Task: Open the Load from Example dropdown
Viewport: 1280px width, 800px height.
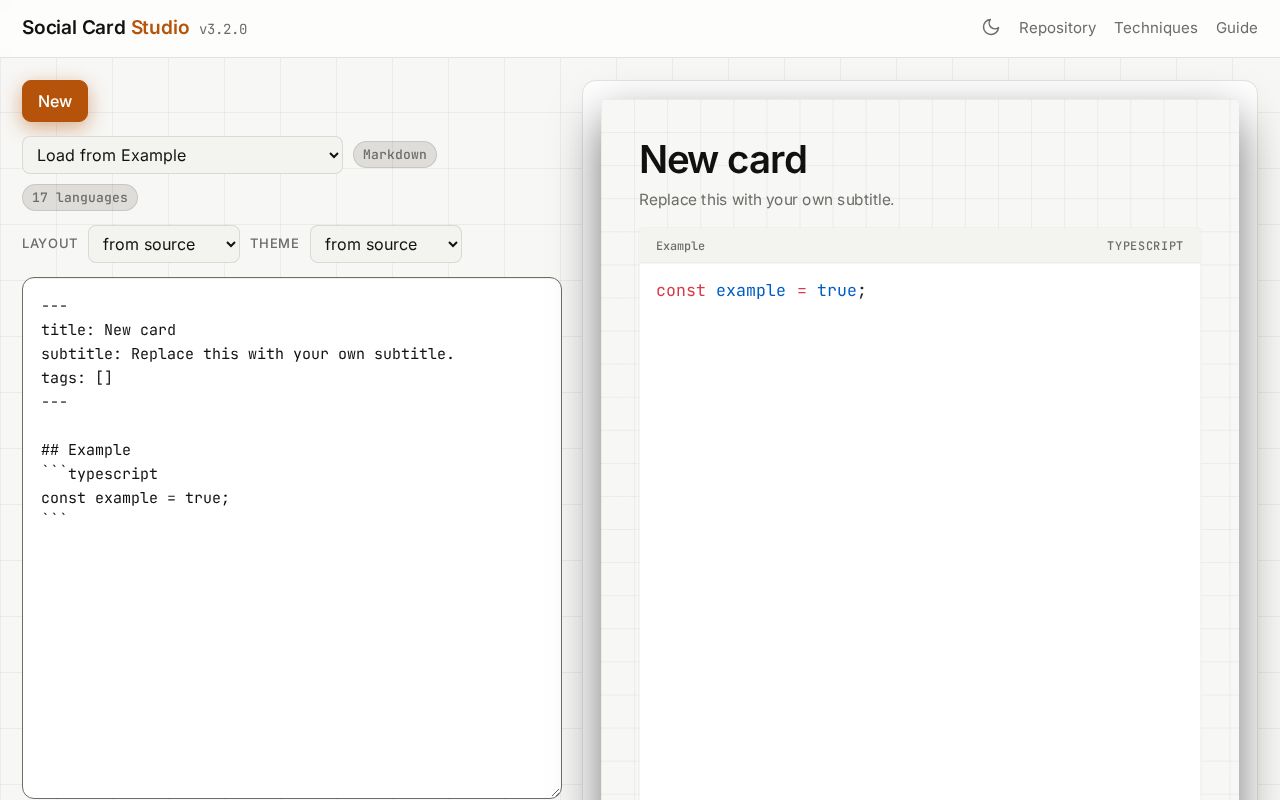Action: pyautogui.click(x=182, y=155)
